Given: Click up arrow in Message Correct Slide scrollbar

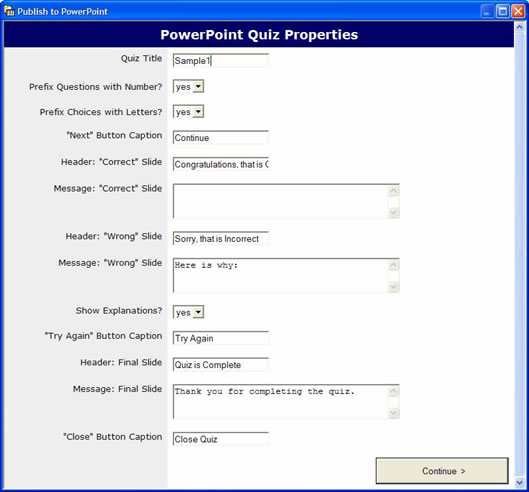Looking at the screenshot, I should [x=393, y=191].
